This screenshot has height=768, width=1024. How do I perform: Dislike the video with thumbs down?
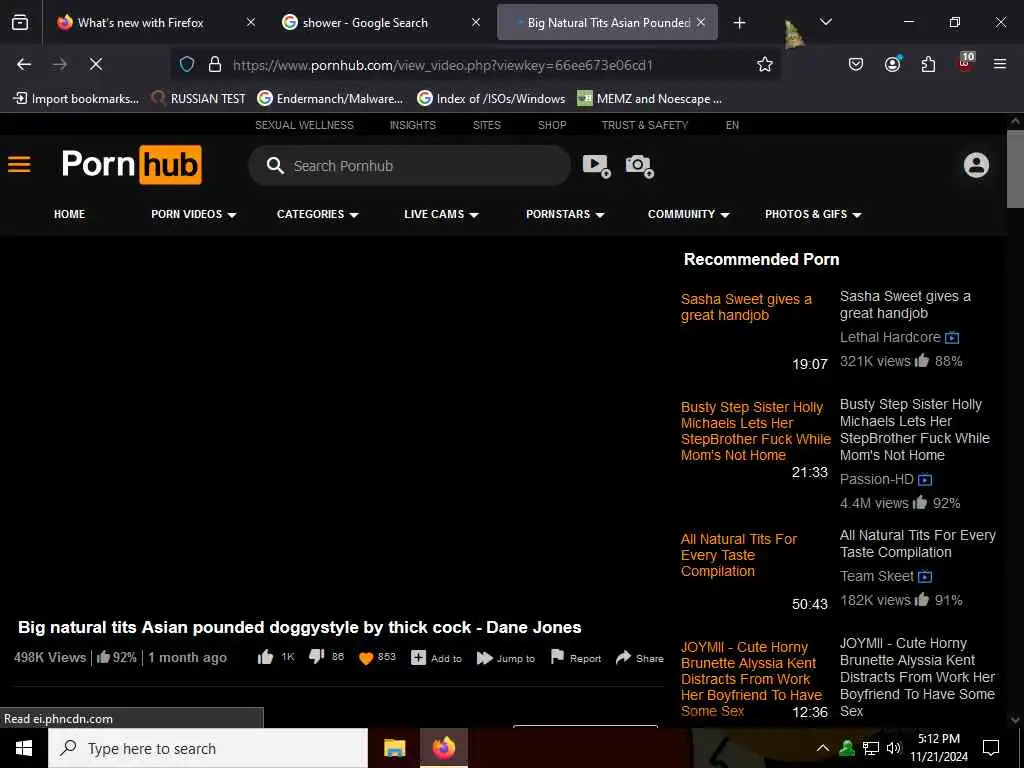[x=317, y=657]
